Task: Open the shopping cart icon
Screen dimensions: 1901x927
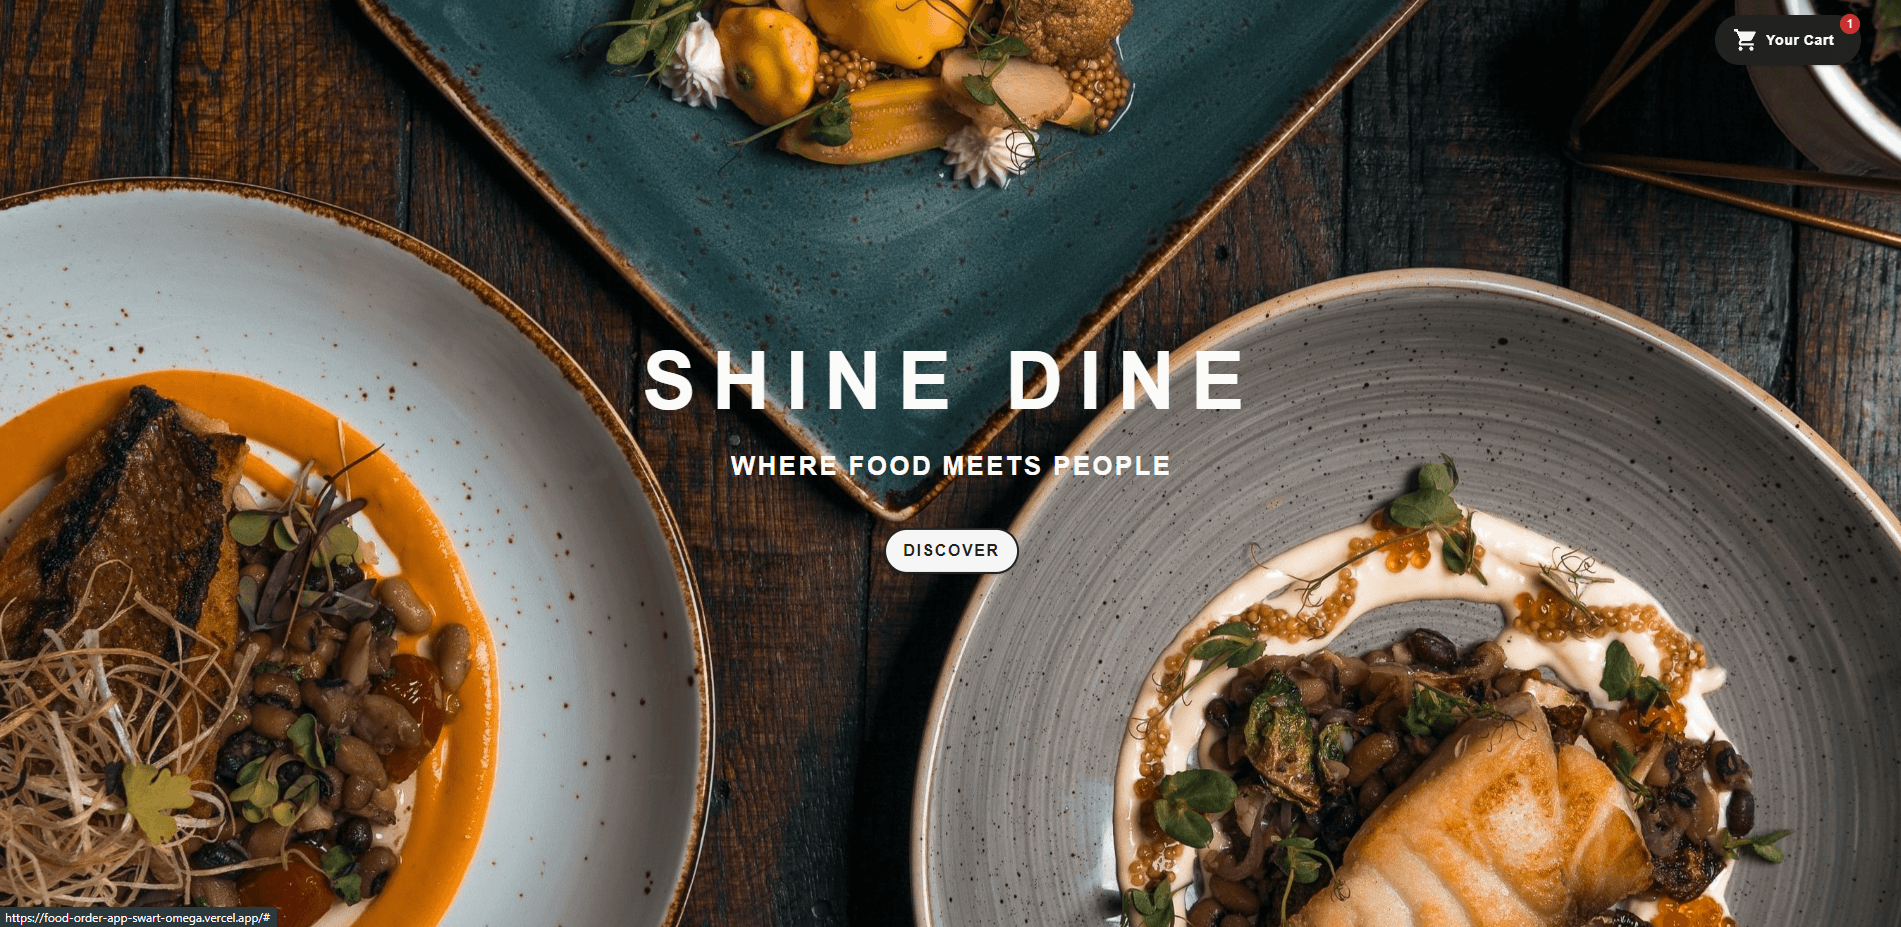Action: click(x=1745, y=40)
